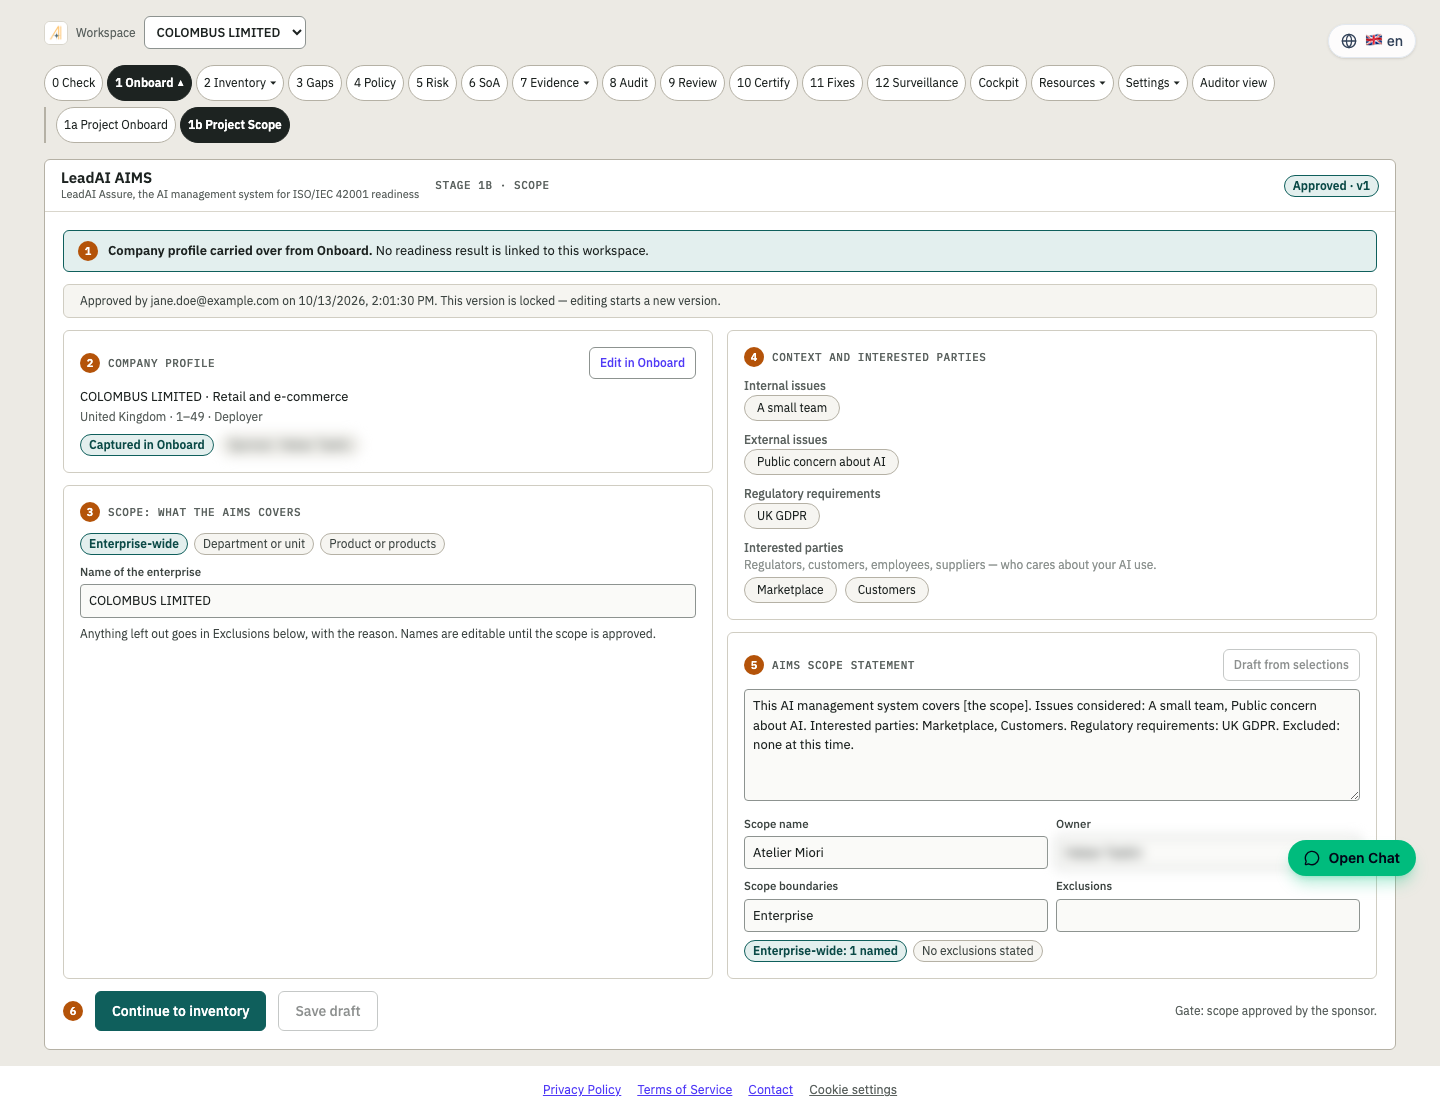Open the 12 Surveillance stage
The image size is (1440, 1114).
tap(916, 83)
